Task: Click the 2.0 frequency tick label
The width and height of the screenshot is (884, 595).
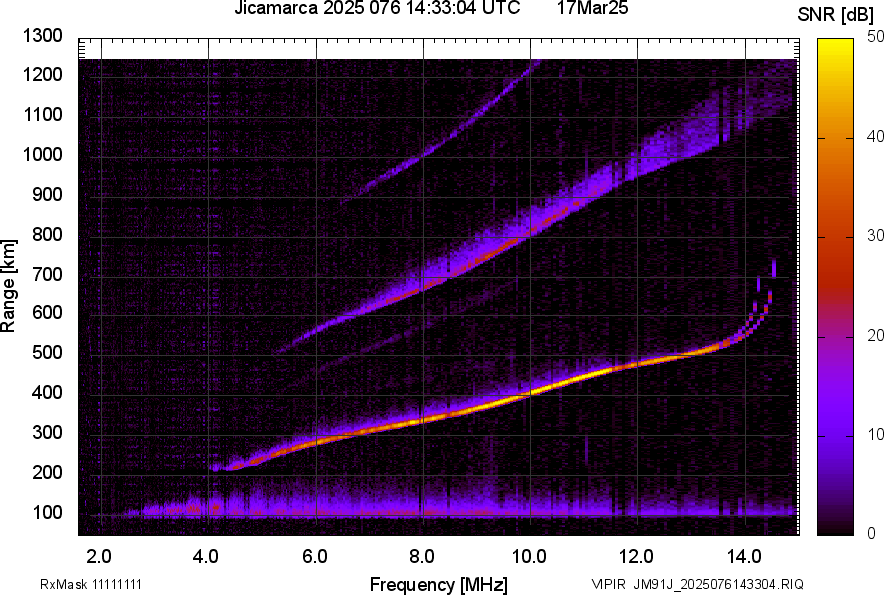Action: (99, 557)
